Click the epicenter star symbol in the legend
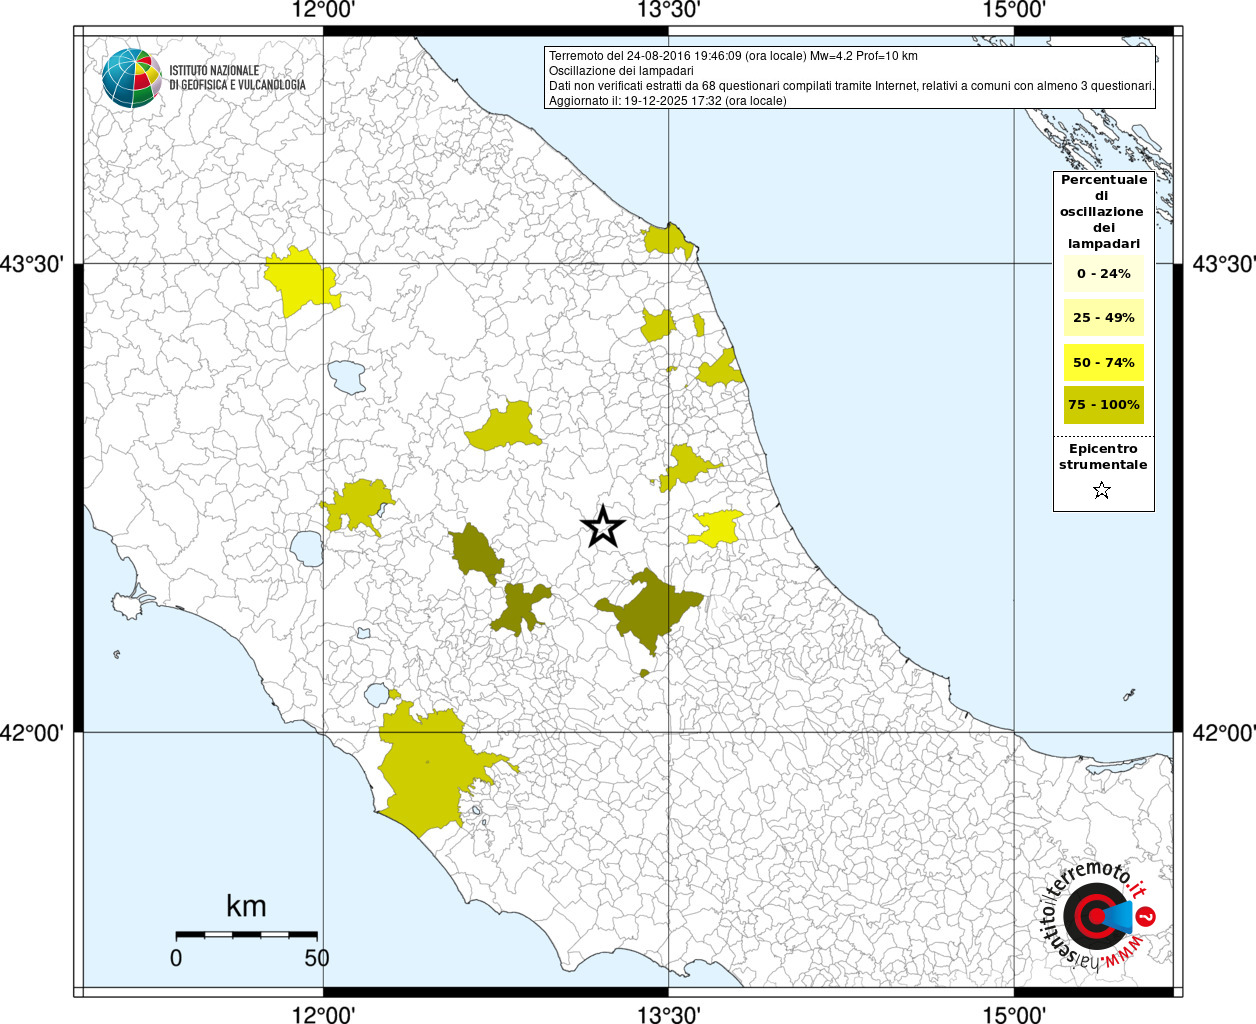Viewport: 1256px width, 1024px height. tap(1102, 490)
